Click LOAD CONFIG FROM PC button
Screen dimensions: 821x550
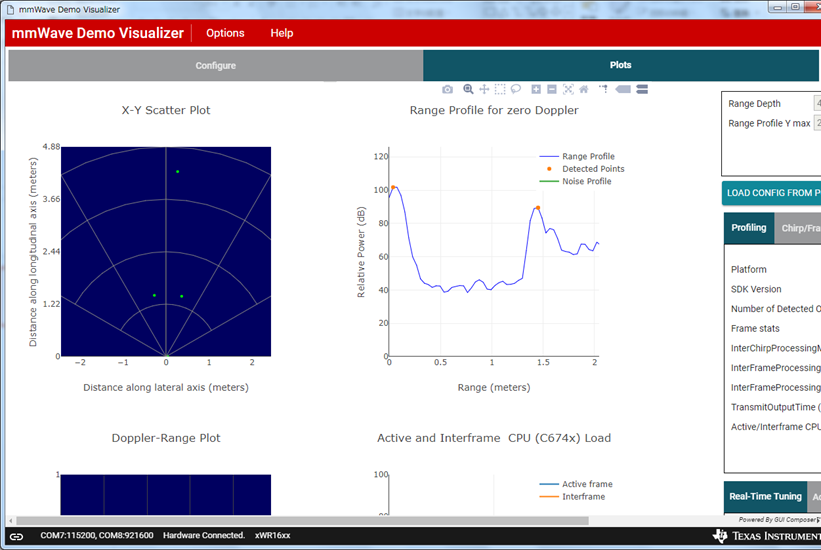coord(771,193)
